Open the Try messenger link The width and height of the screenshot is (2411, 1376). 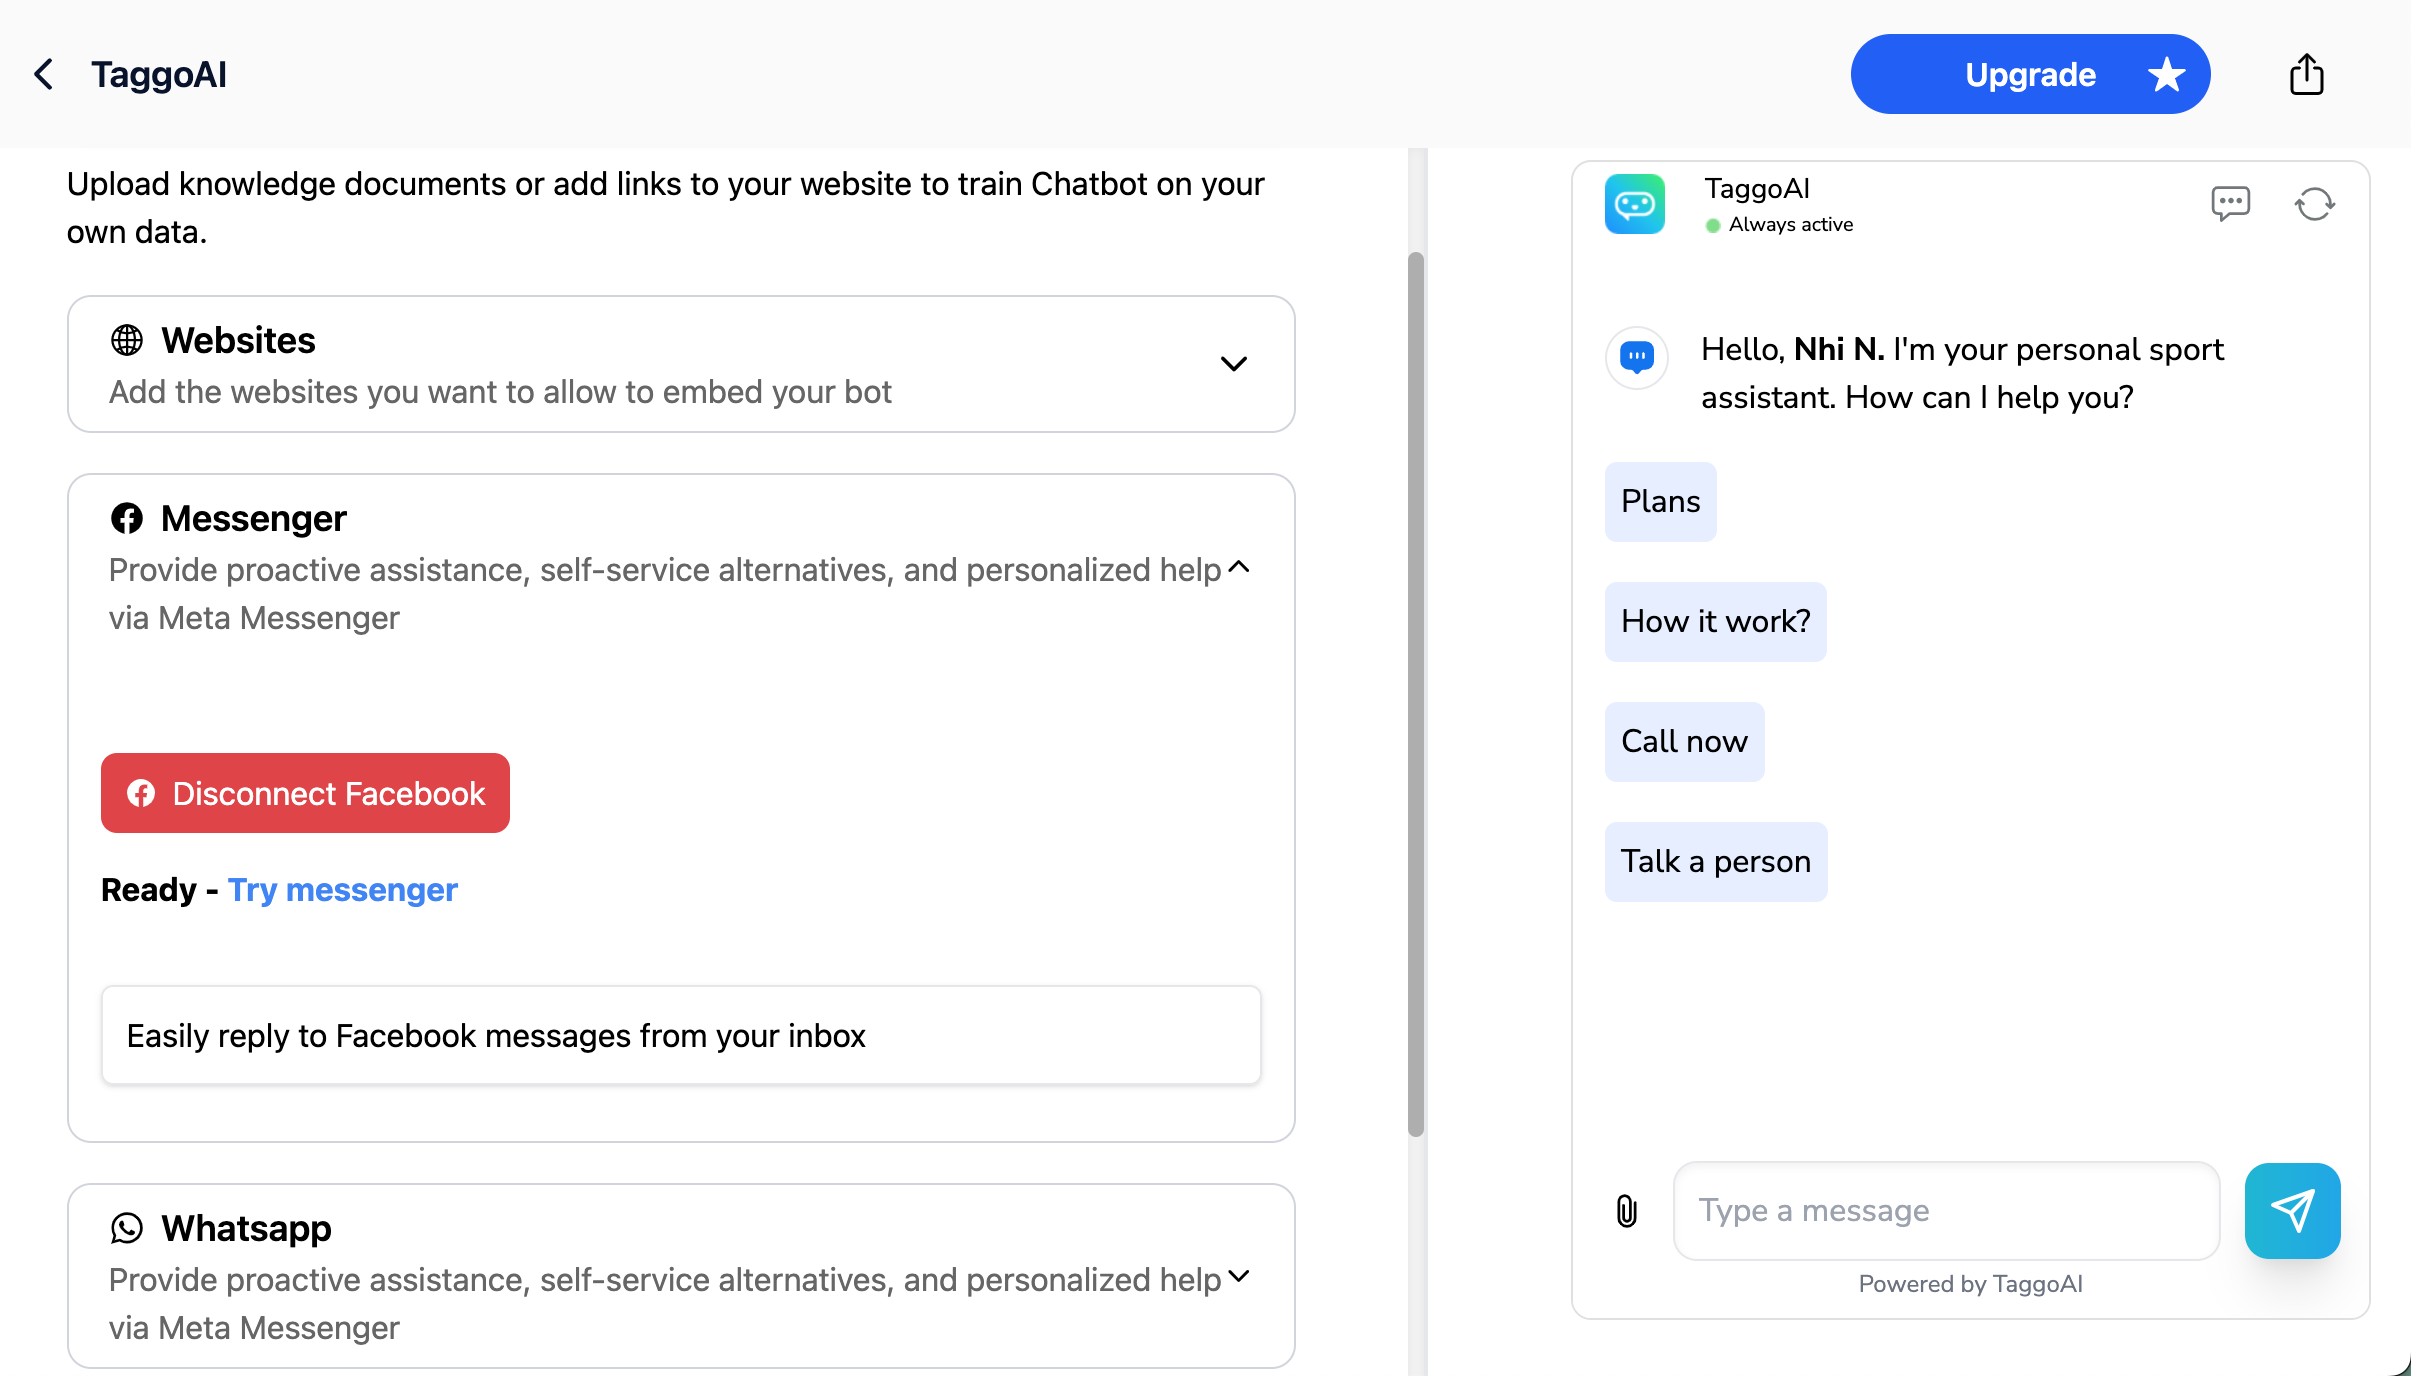pyautogui.click(x=343, y=889)
